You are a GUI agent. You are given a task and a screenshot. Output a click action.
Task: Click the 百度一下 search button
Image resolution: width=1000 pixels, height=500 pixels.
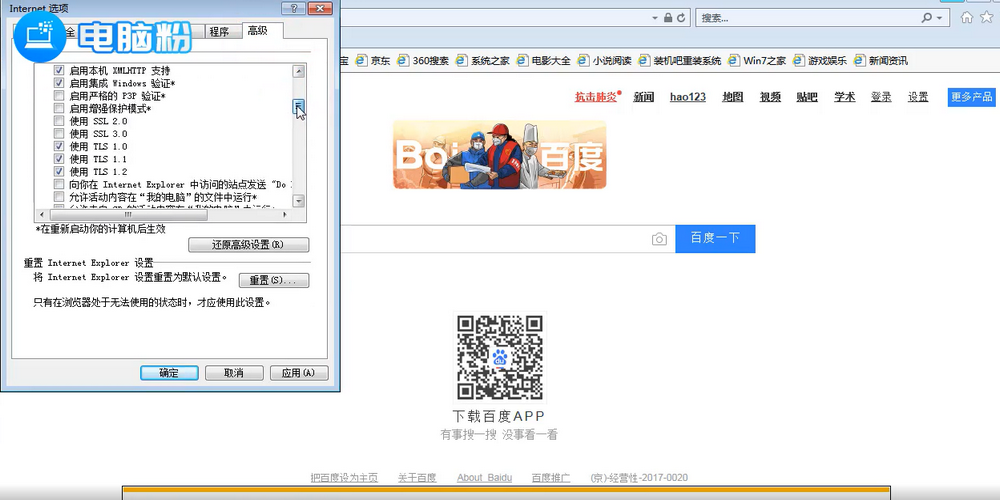click(716, 239)
